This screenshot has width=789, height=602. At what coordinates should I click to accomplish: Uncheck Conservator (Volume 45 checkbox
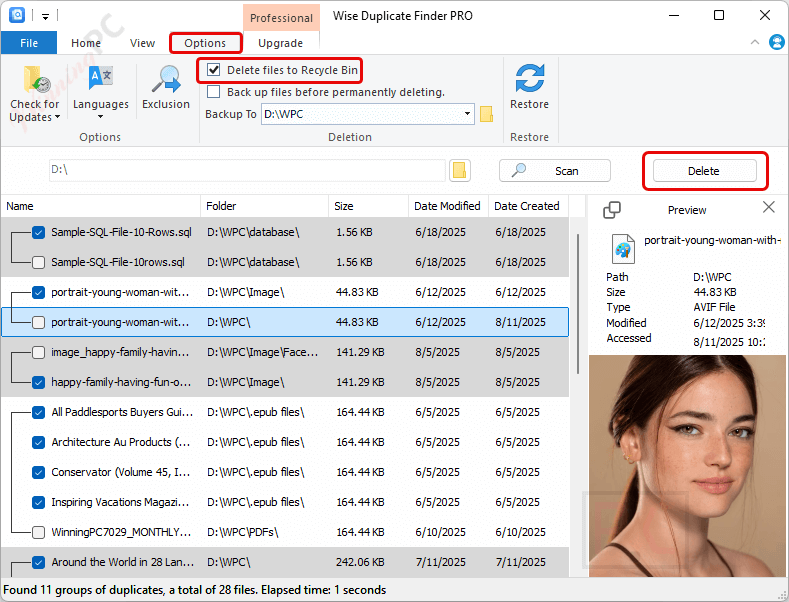pyautogui.click(x=38, y=472)
